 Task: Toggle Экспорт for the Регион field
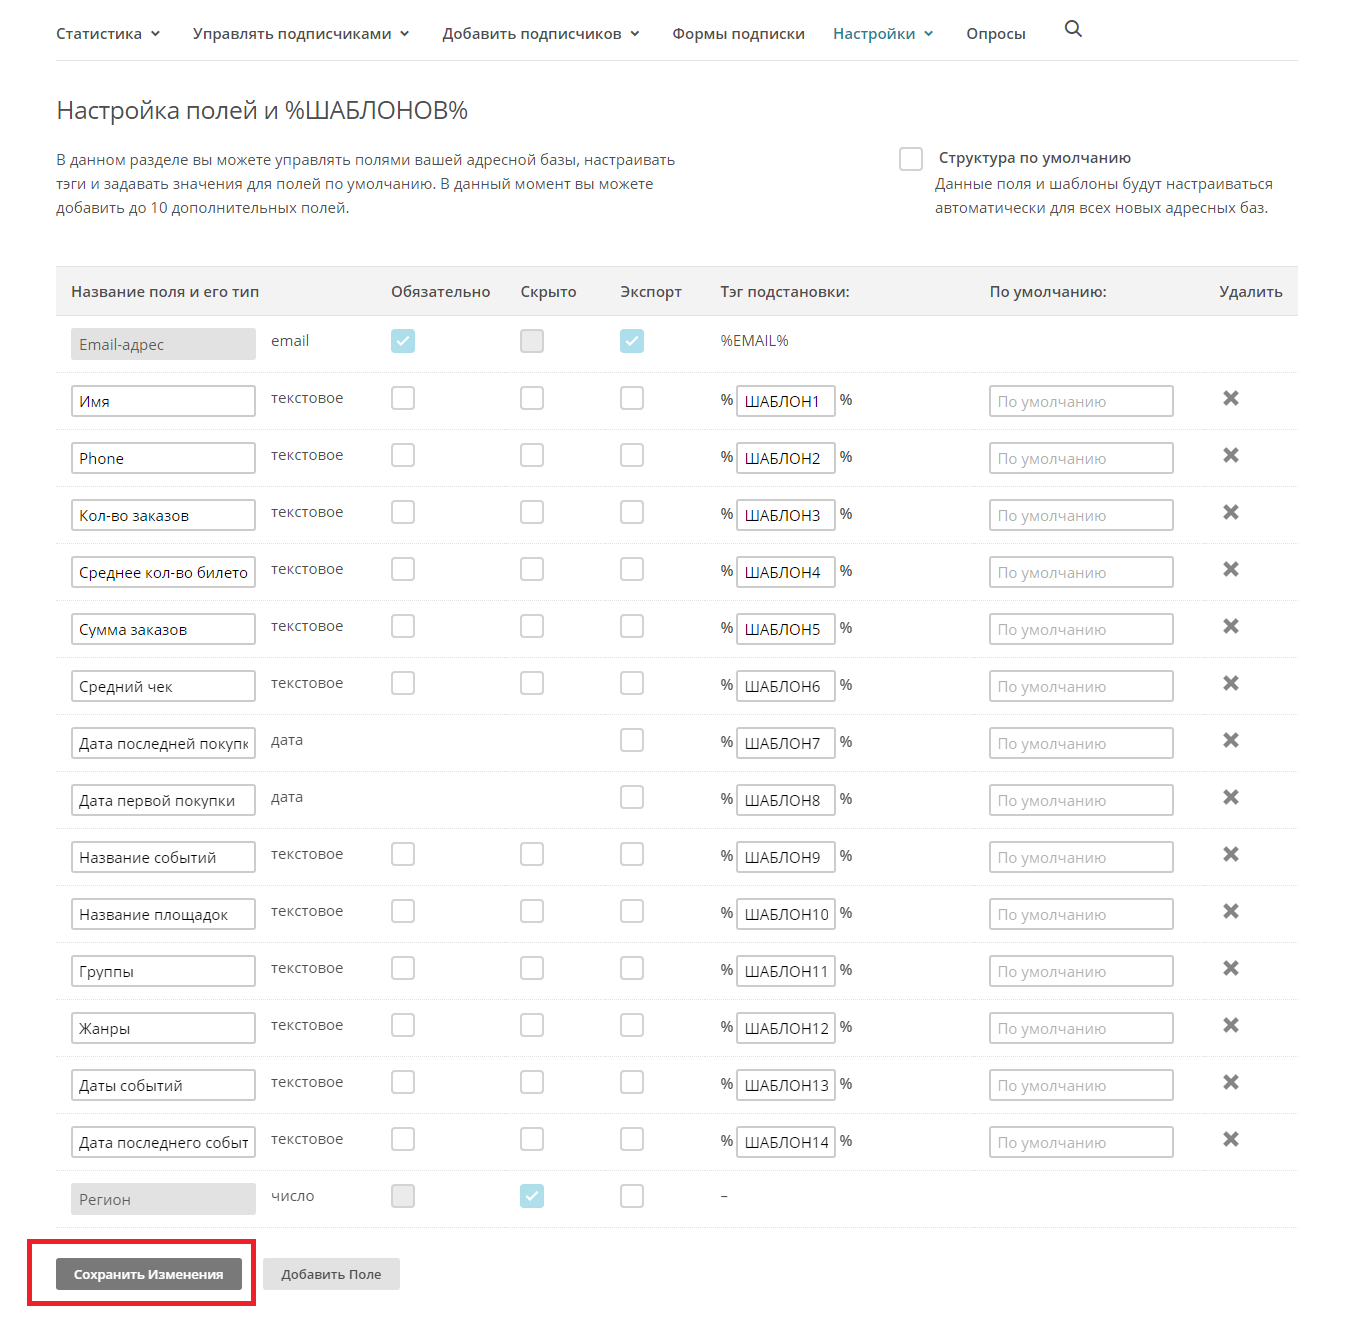point(632,1196)
